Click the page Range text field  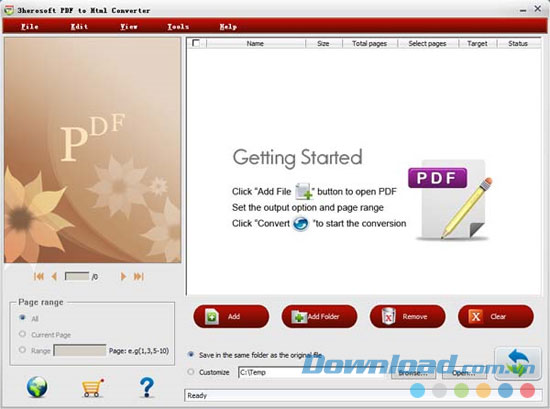tap(80, 350)
